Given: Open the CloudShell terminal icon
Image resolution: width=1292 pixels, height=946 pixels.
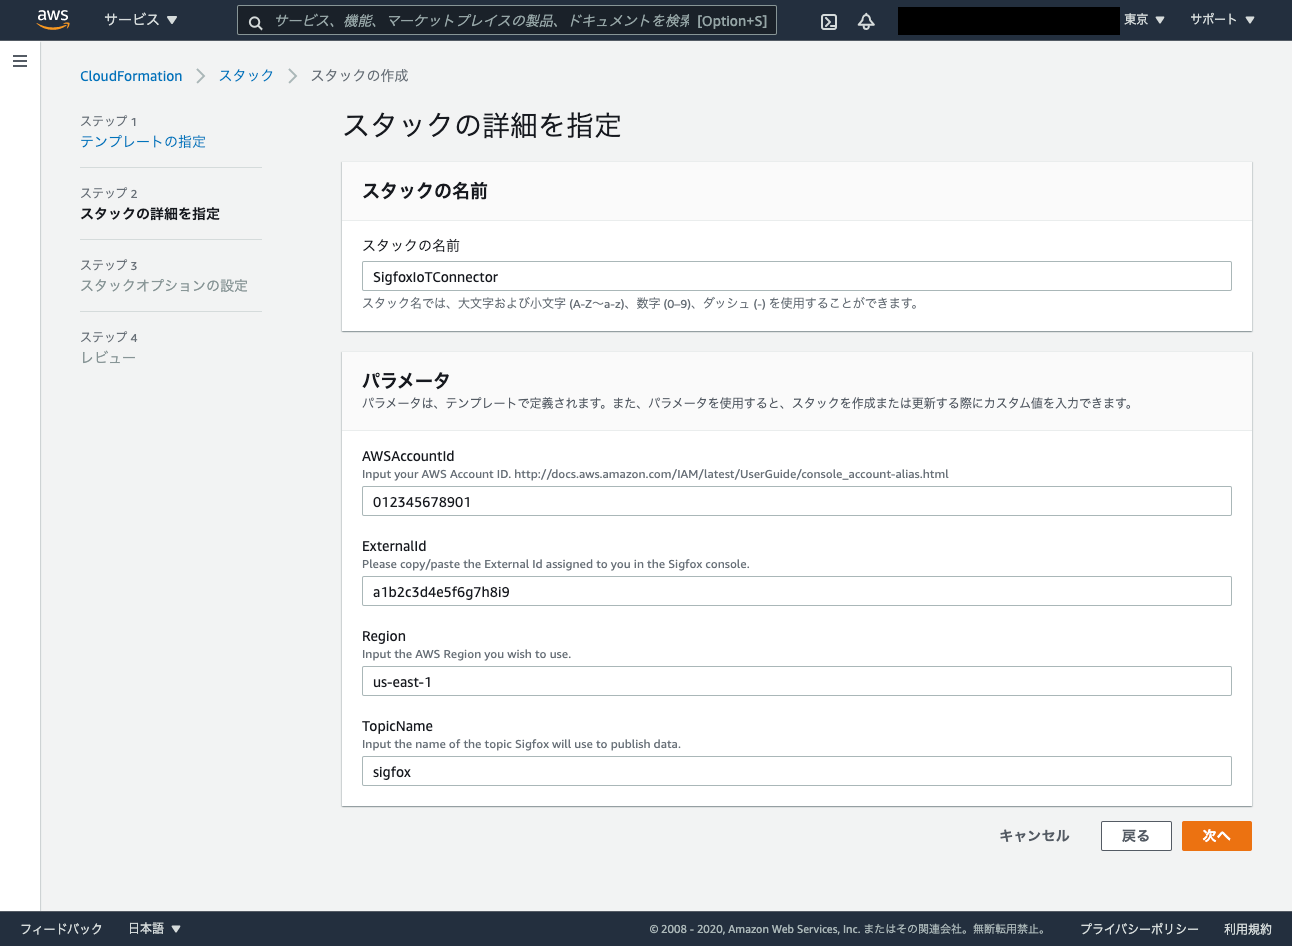Looking at the screenshot, I should (x=828, y=20).
